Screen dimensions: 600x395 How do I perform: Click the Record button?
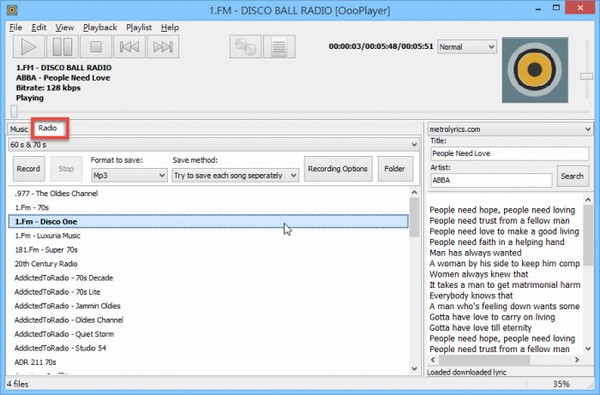pos(29,169)
